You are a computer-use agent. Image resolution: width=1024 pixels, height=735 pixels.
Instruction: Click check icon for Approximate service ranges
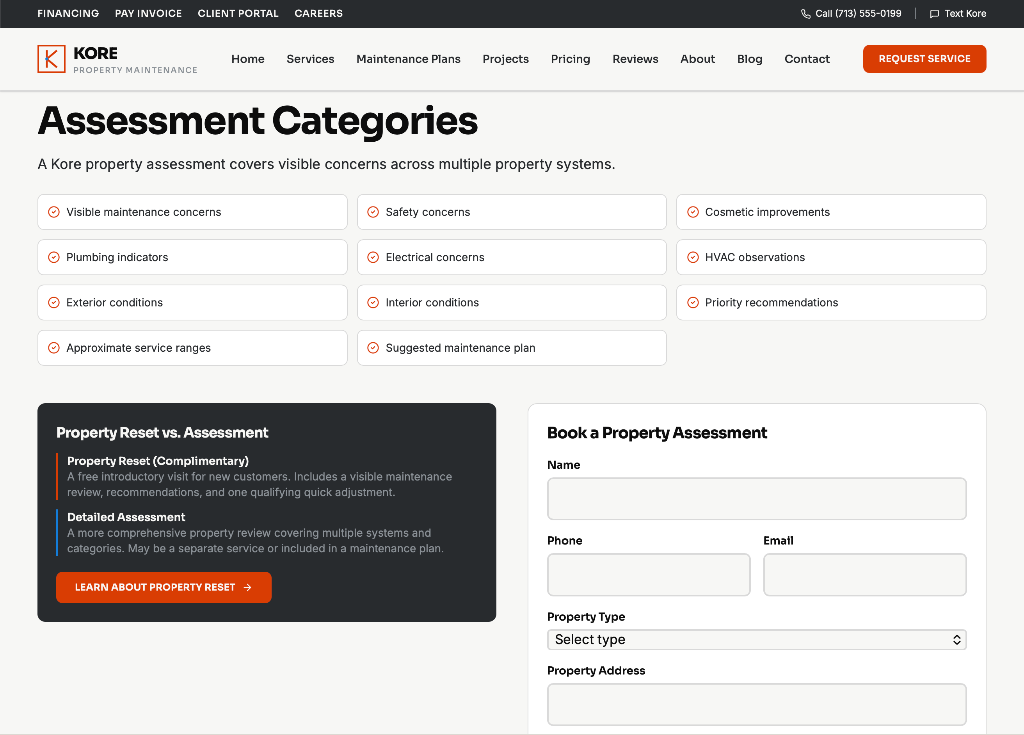click(x=54, y=348)
